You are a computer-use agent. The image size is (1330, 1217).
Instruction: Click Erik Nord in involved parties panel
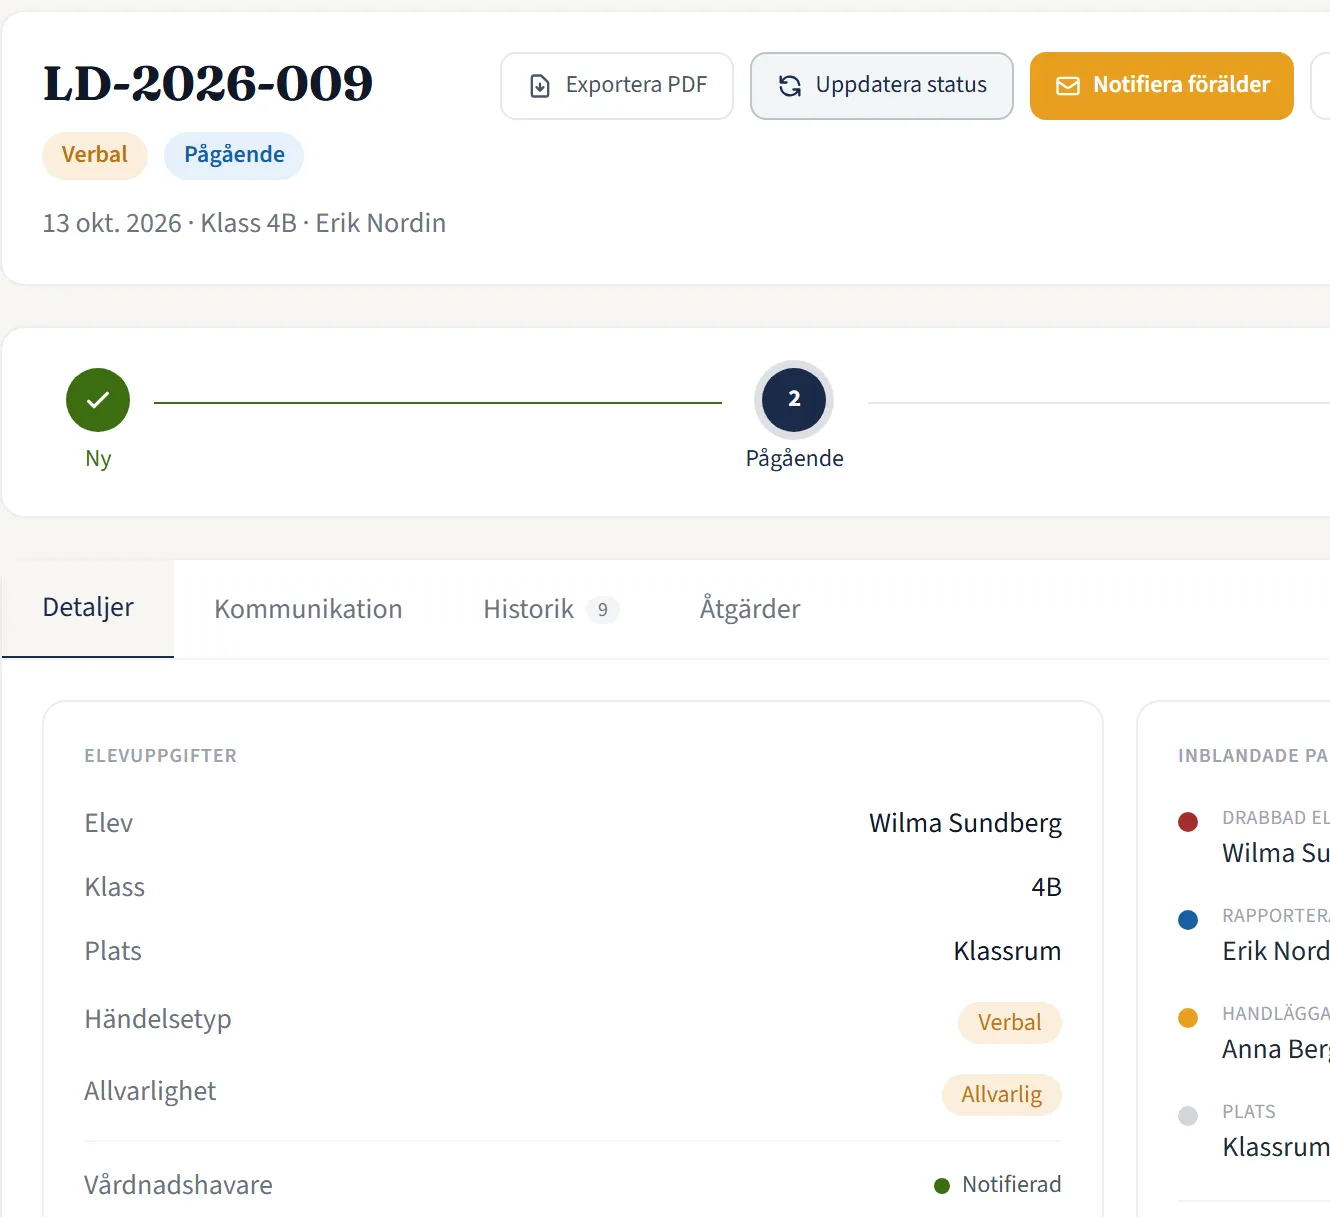1276,951
